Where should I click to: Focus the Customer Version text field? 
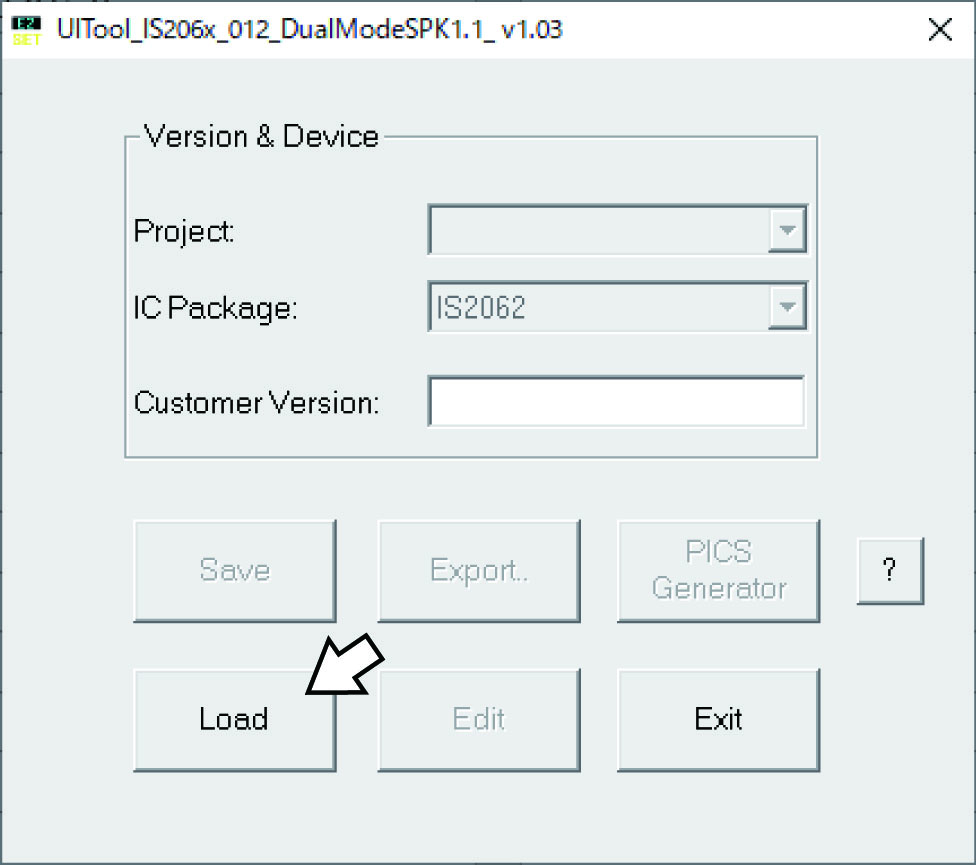pos(616,402)
